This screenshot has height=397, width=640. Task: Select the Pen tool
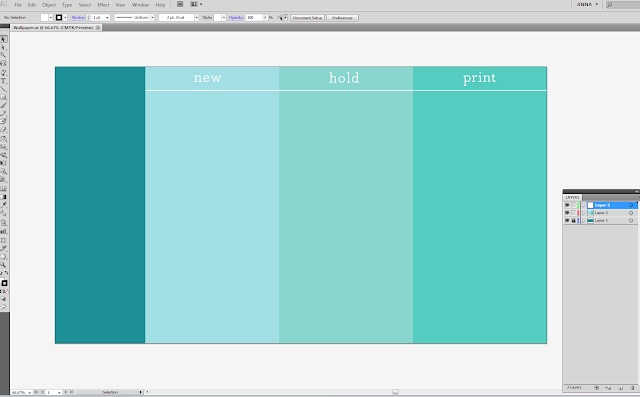(3, 73)
